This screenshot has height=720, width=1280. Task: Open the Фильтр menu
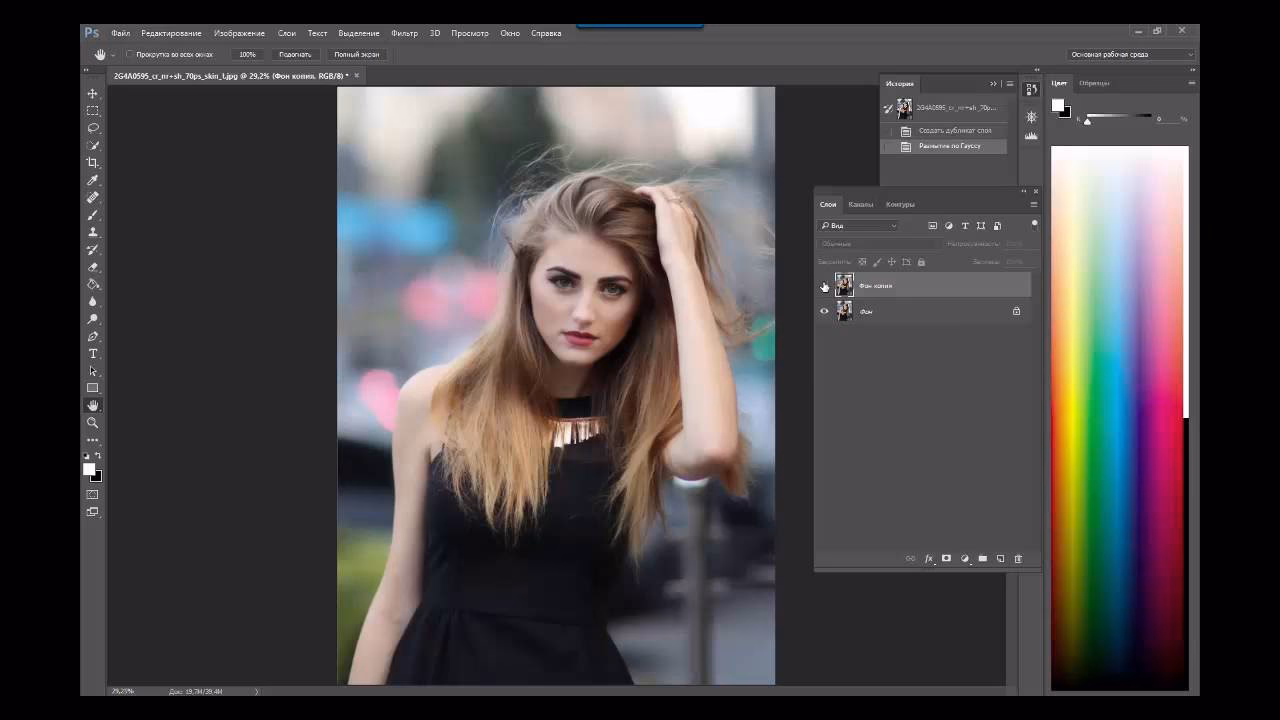404,33
